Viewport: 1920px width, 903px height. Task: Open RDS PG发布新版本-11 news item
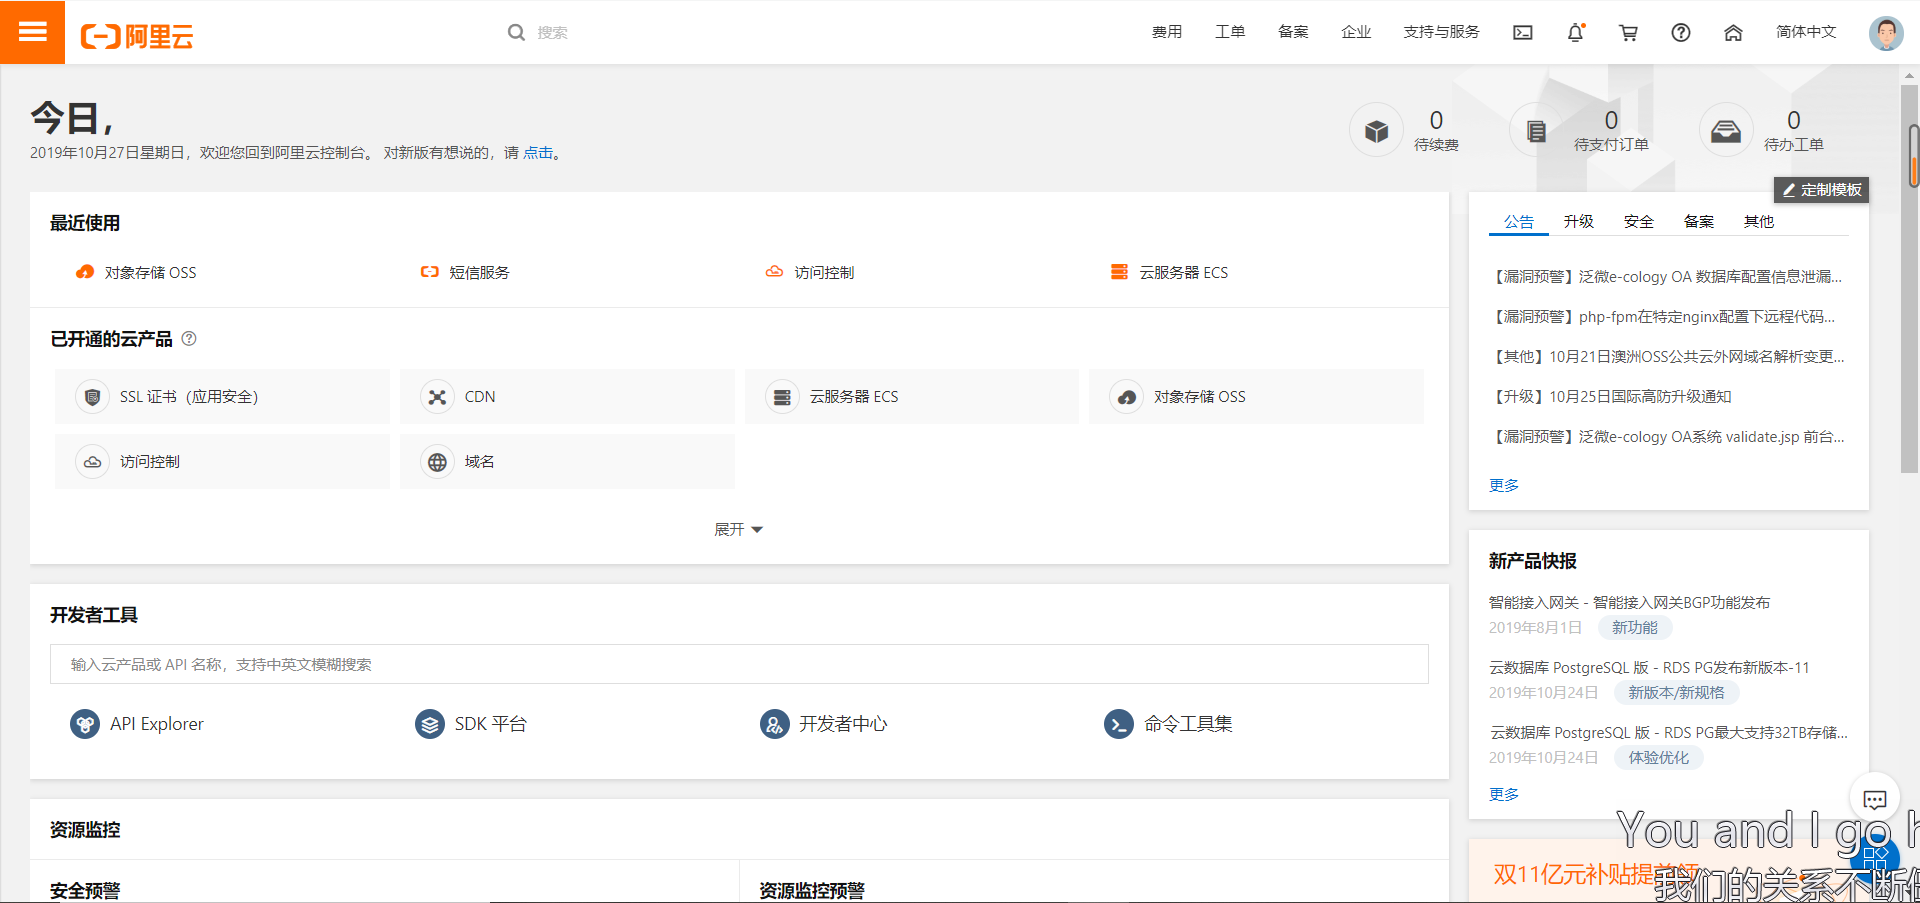click(1649, 667)
